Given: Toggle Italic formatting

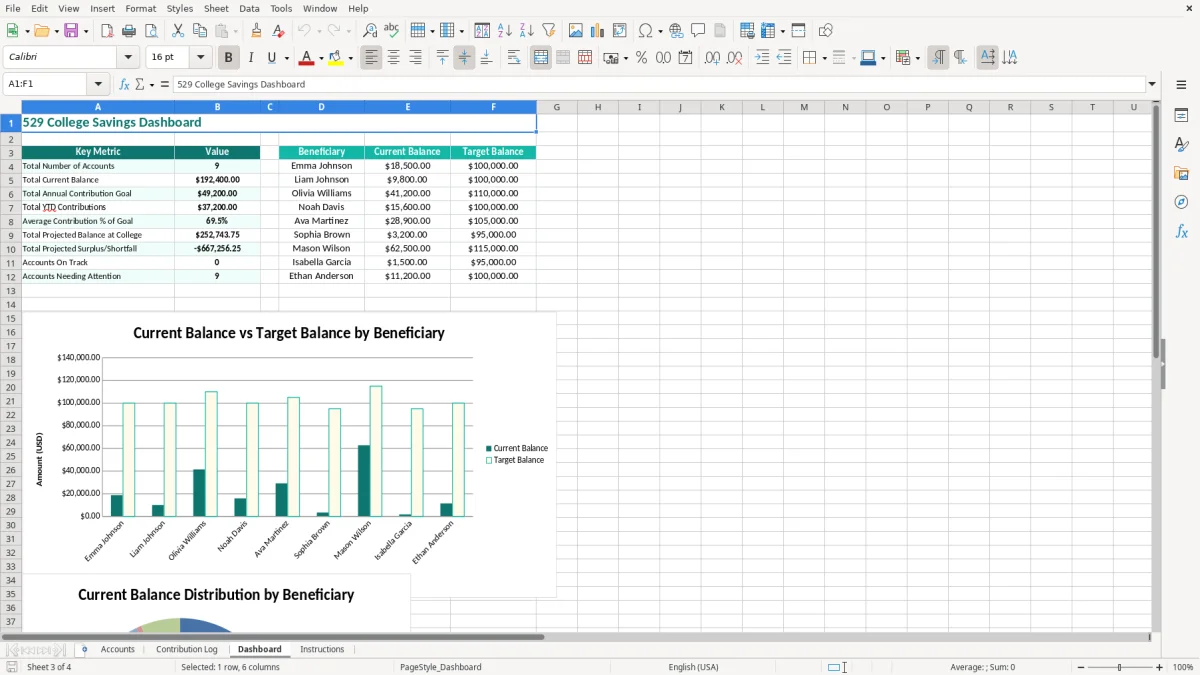Looking at the screenshot, I should (251, 58).
